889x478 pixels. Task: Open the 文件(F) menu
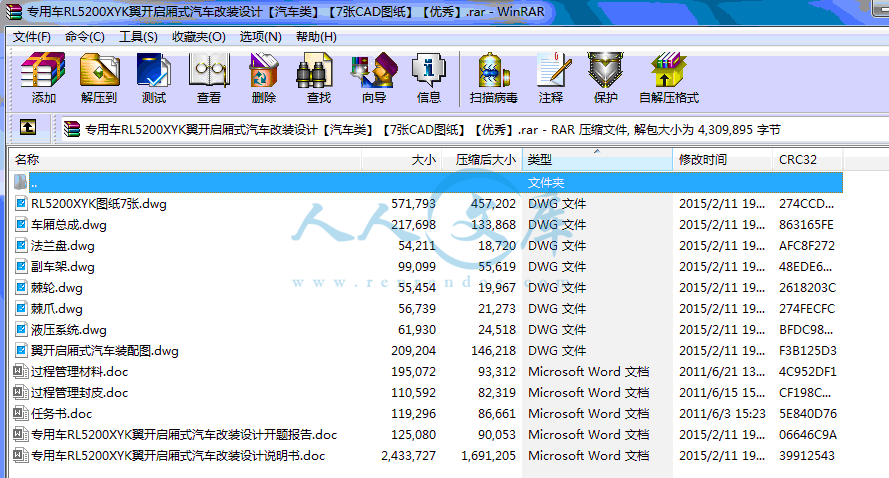click(32, 37)
